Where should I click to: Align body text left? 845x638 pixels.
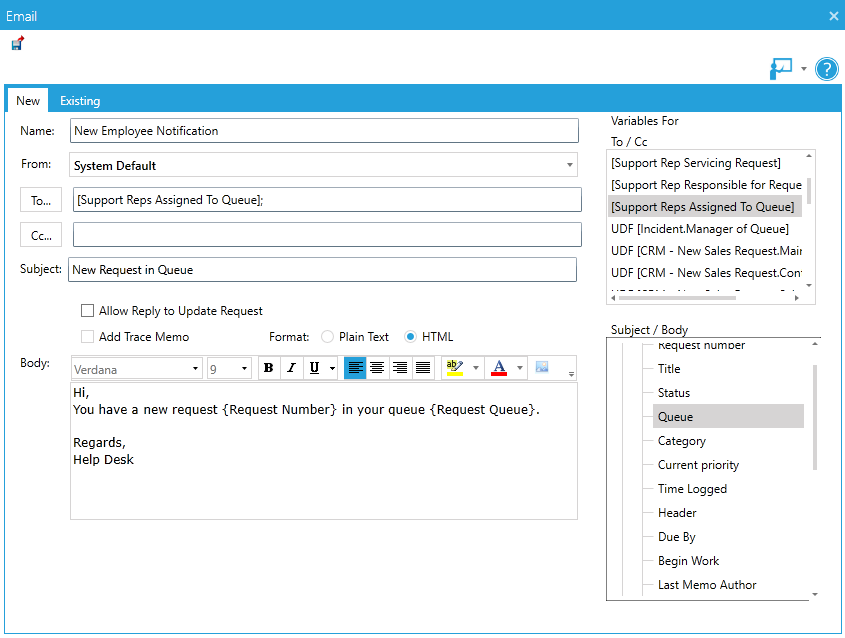pyautogui.click(x=355, y=368)
